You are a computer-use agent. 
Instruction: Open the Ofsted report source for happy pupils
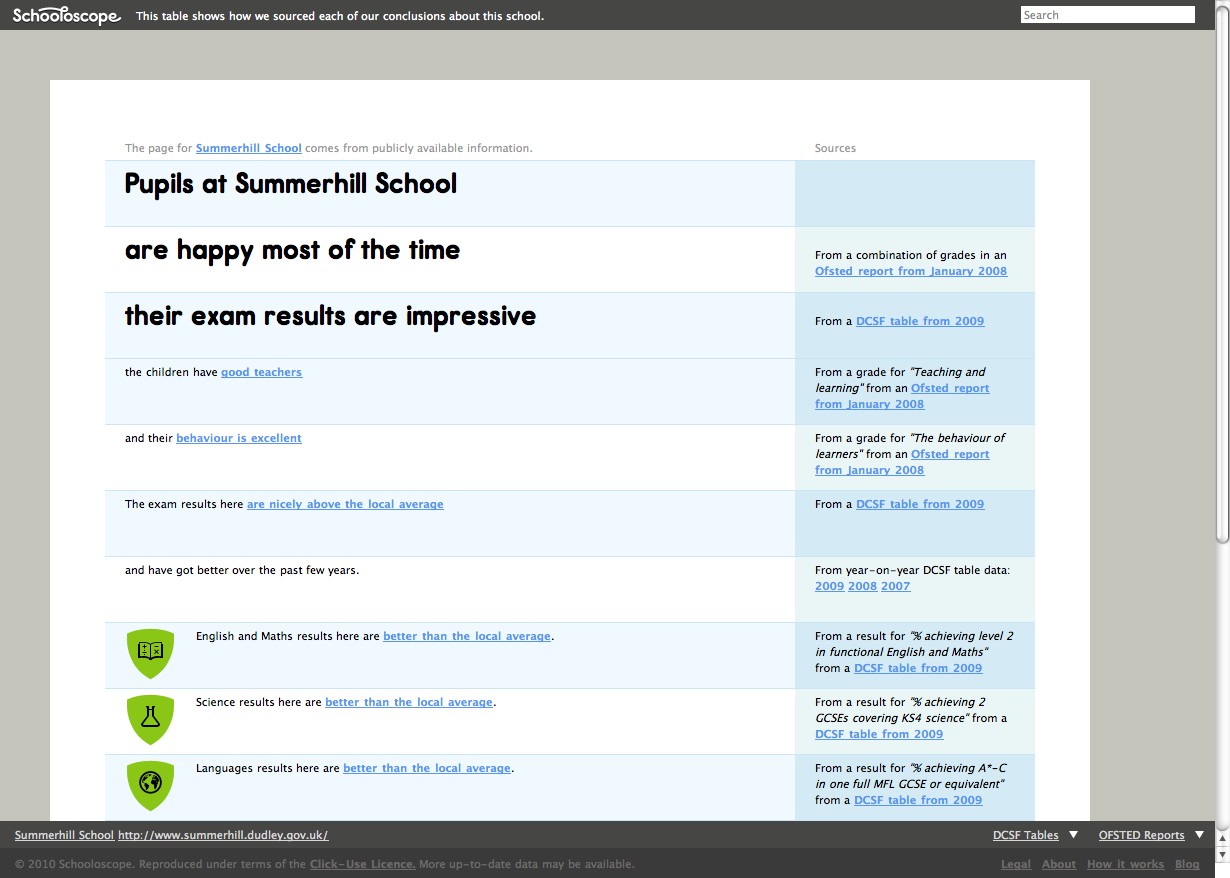[911, 271]
